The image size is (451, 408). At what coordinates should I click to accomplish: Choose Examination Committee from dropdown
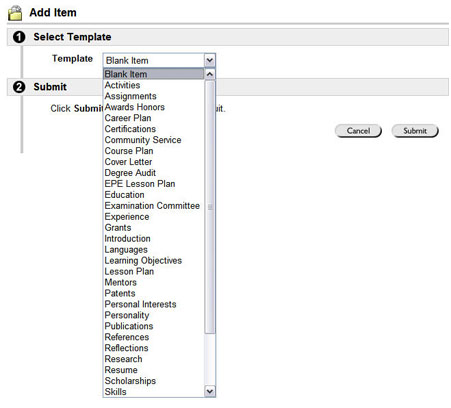(153, 206)
